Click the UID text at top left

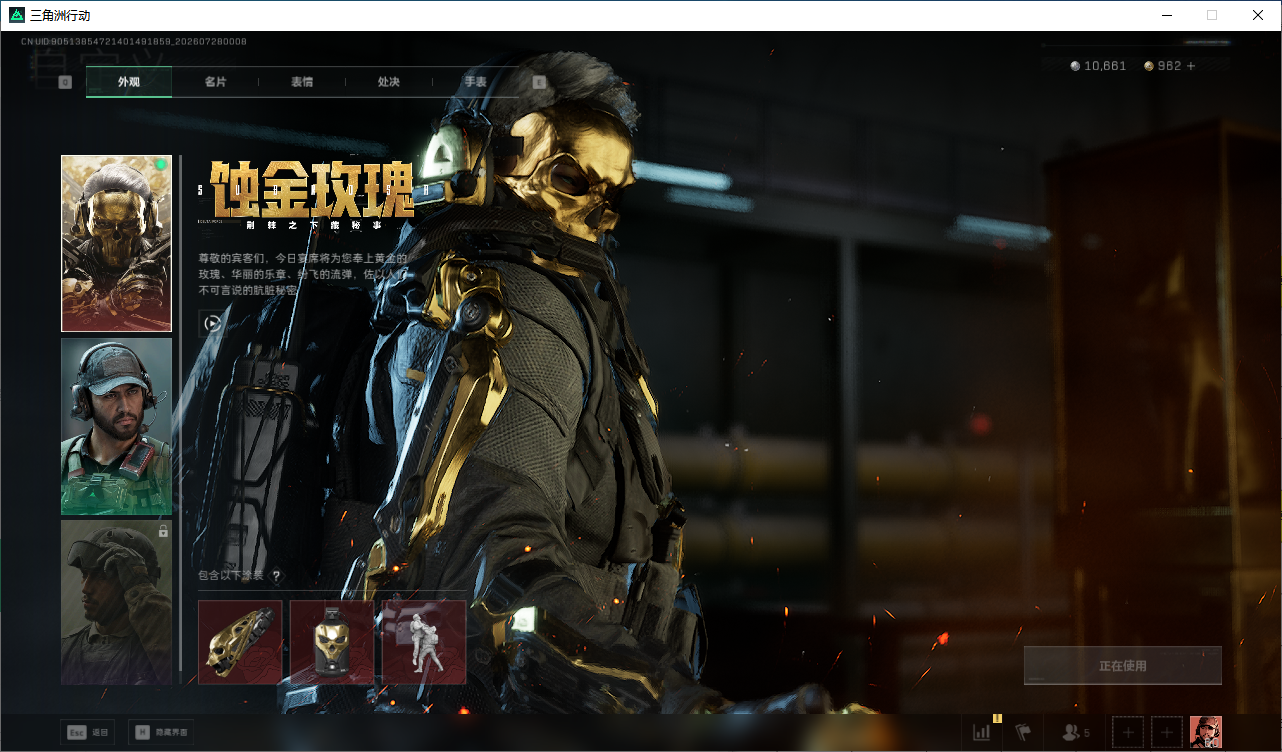tap(133, 41)
